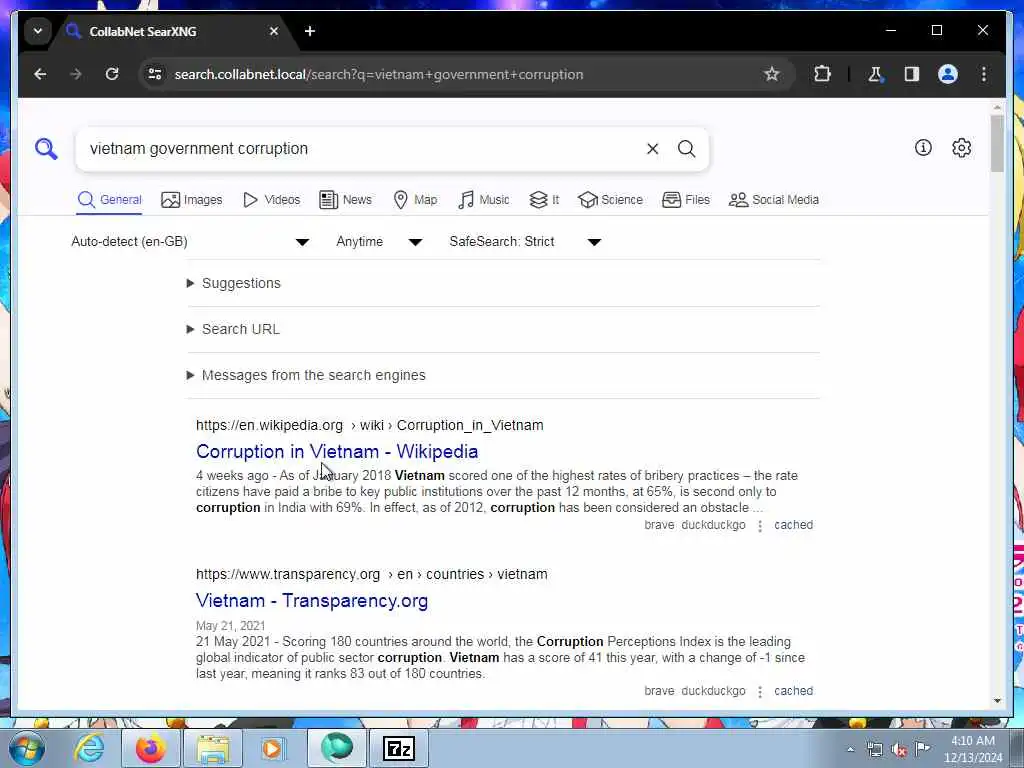This screenshot has height=768, width=1024.
Task: Switch to the News category tab
Action: coord(345,200)
